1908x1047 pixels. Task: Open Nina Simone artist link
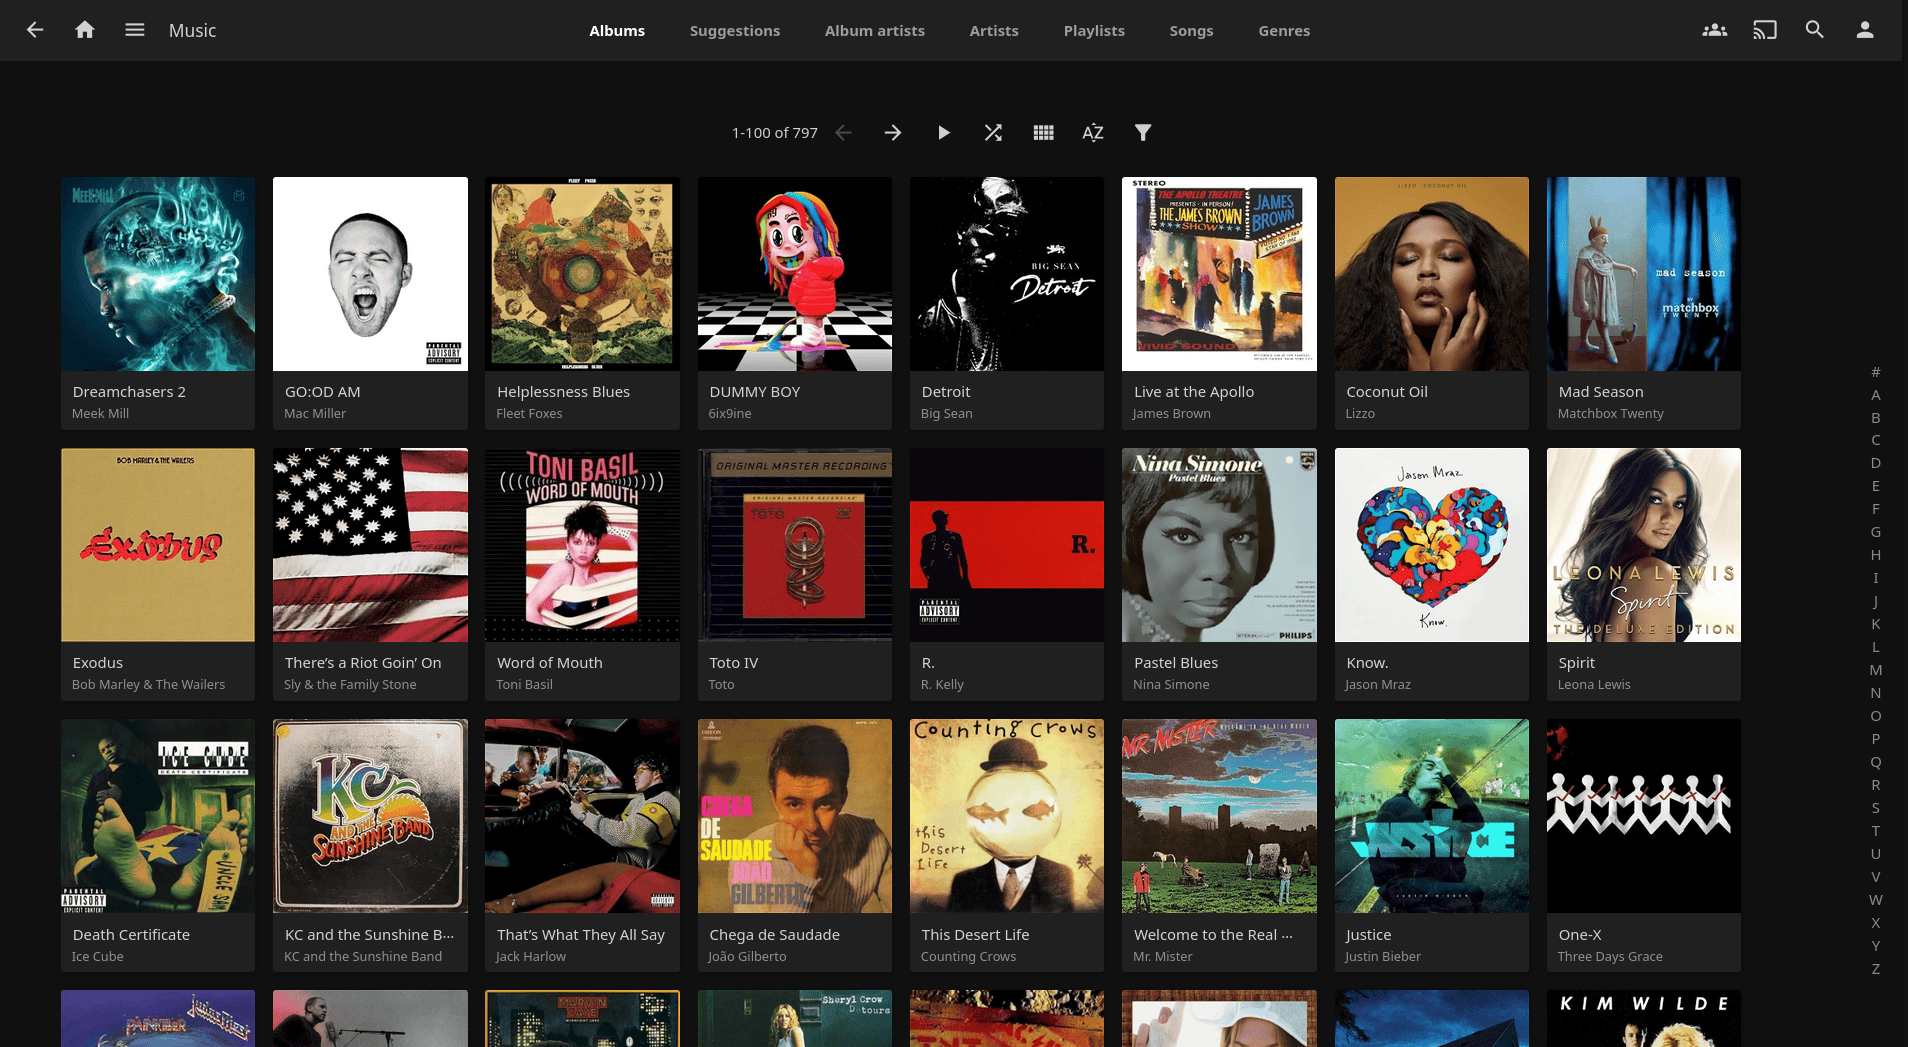1171,684
